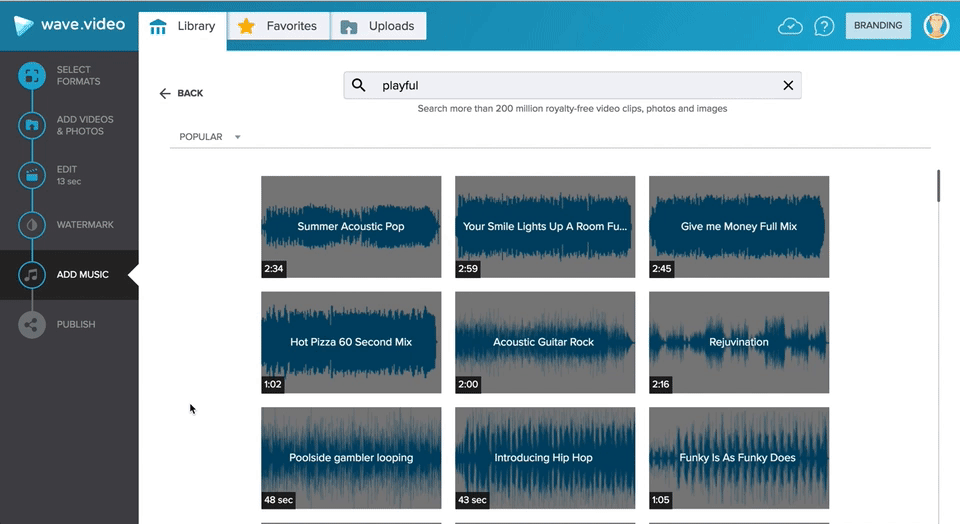Screen dimensions: 960x524
Task: Click the 48 sec duration badge
Action: point(279,500)
